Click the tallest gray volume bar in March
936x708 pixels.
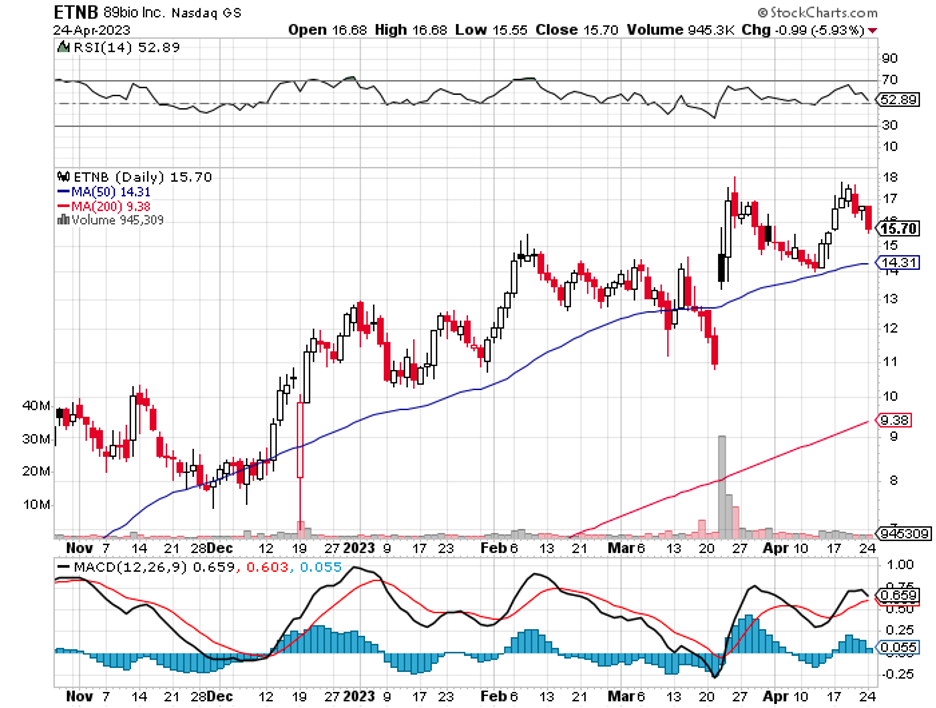722,487
